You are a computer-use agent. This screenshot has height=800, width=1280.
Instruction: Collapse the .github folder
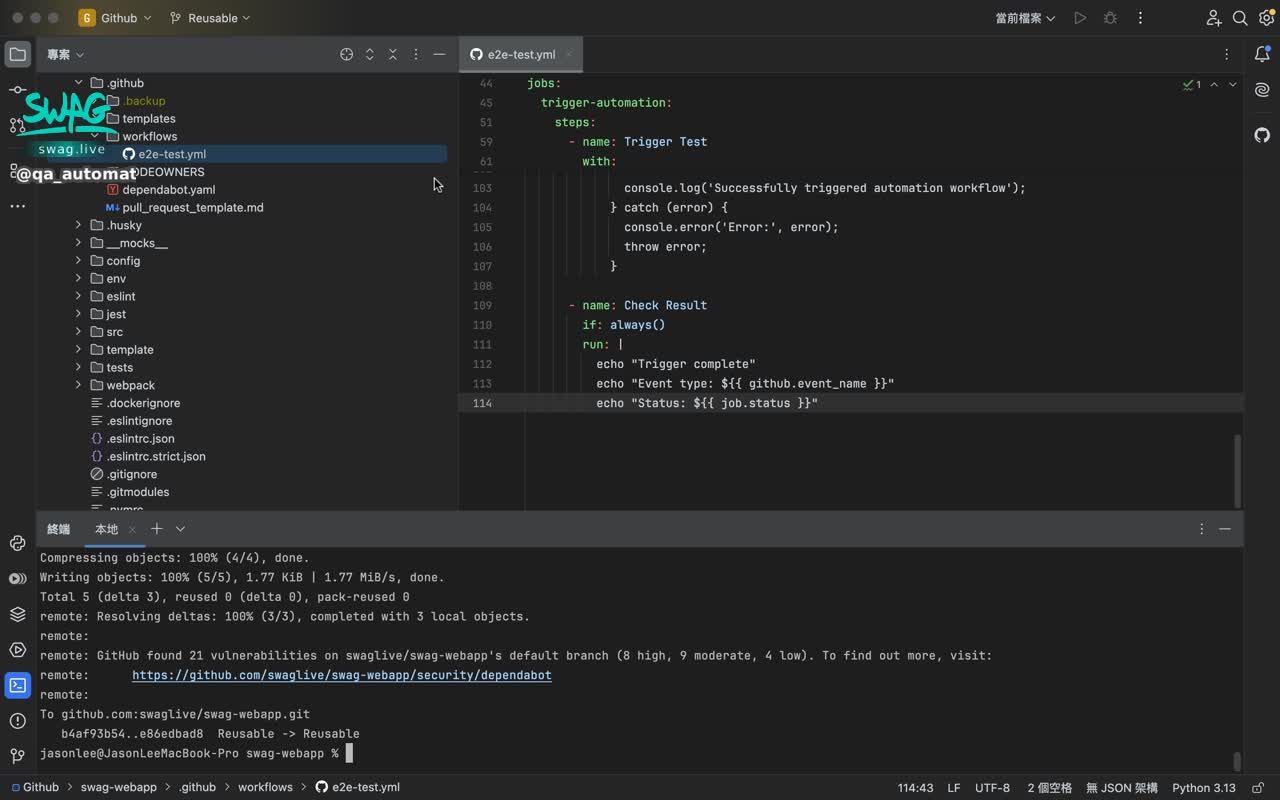[x=78, y=83]
